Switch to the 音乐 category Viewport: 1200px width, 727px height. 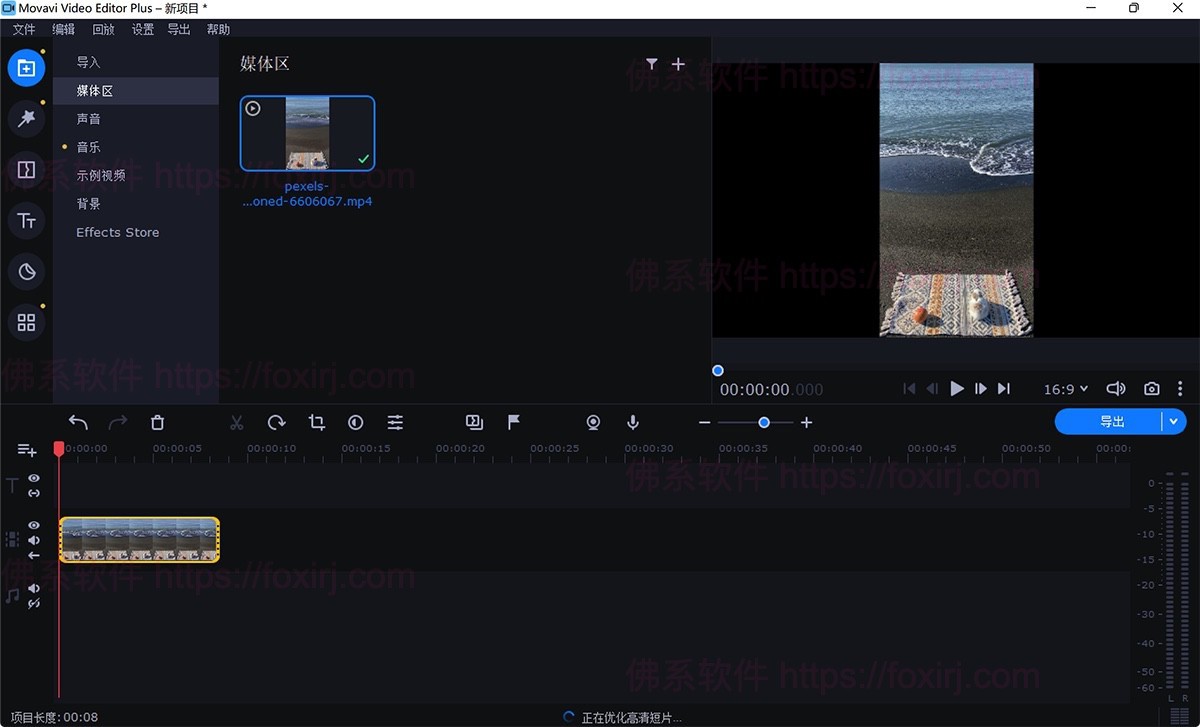pos(88,146)
